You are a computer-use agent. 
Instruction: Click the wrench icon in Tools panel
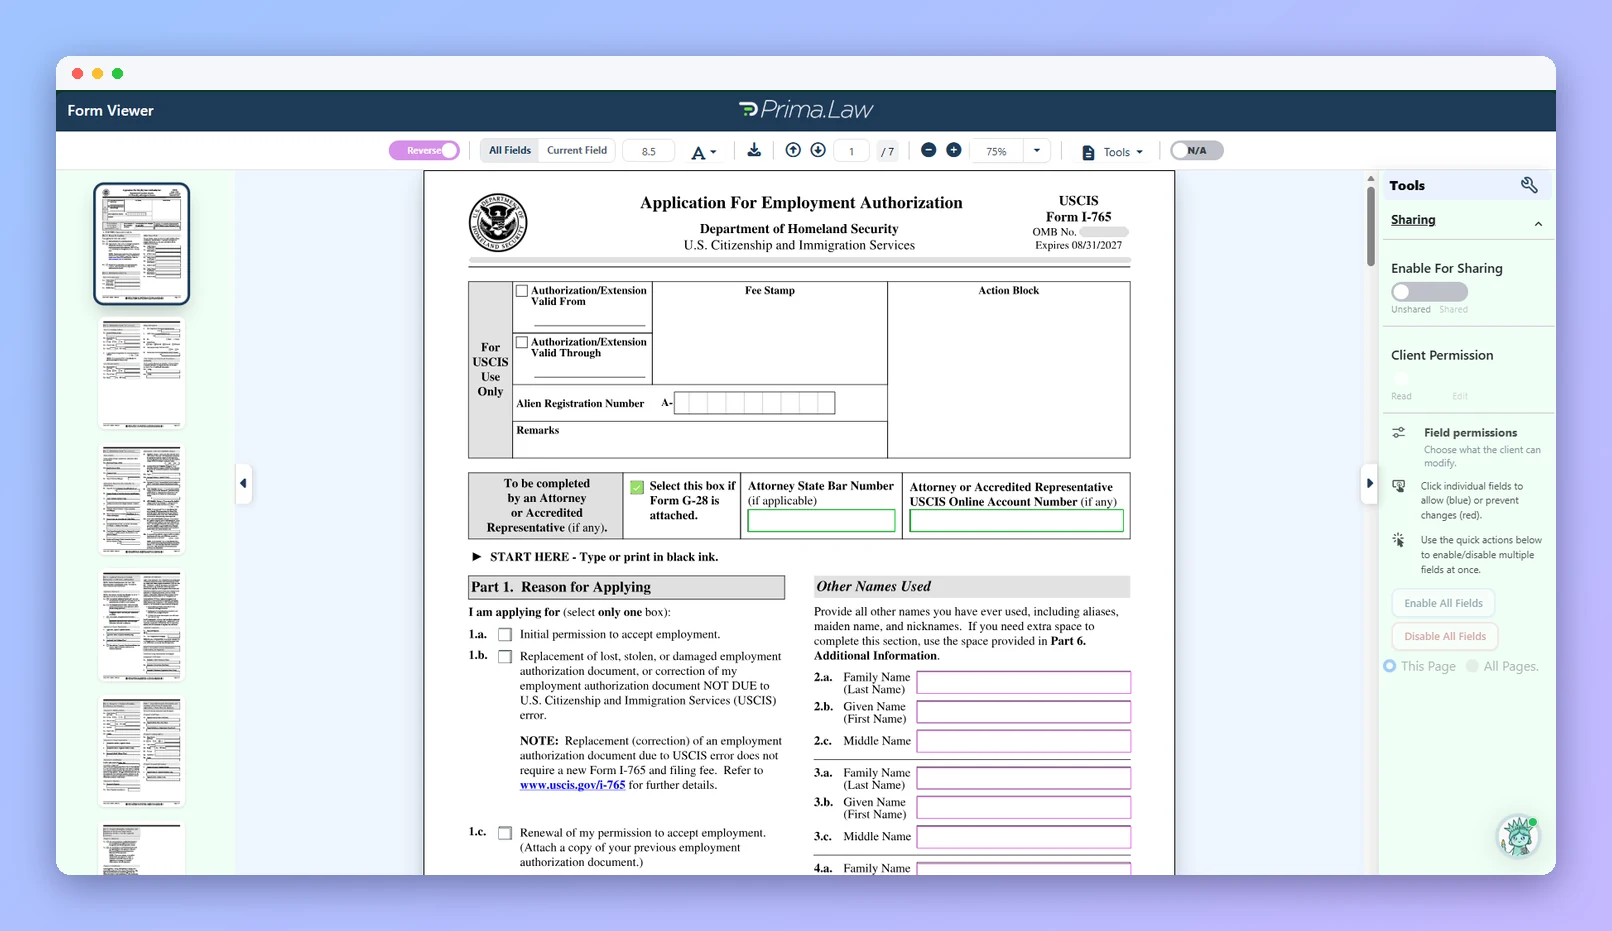(x=1529, y=185)
